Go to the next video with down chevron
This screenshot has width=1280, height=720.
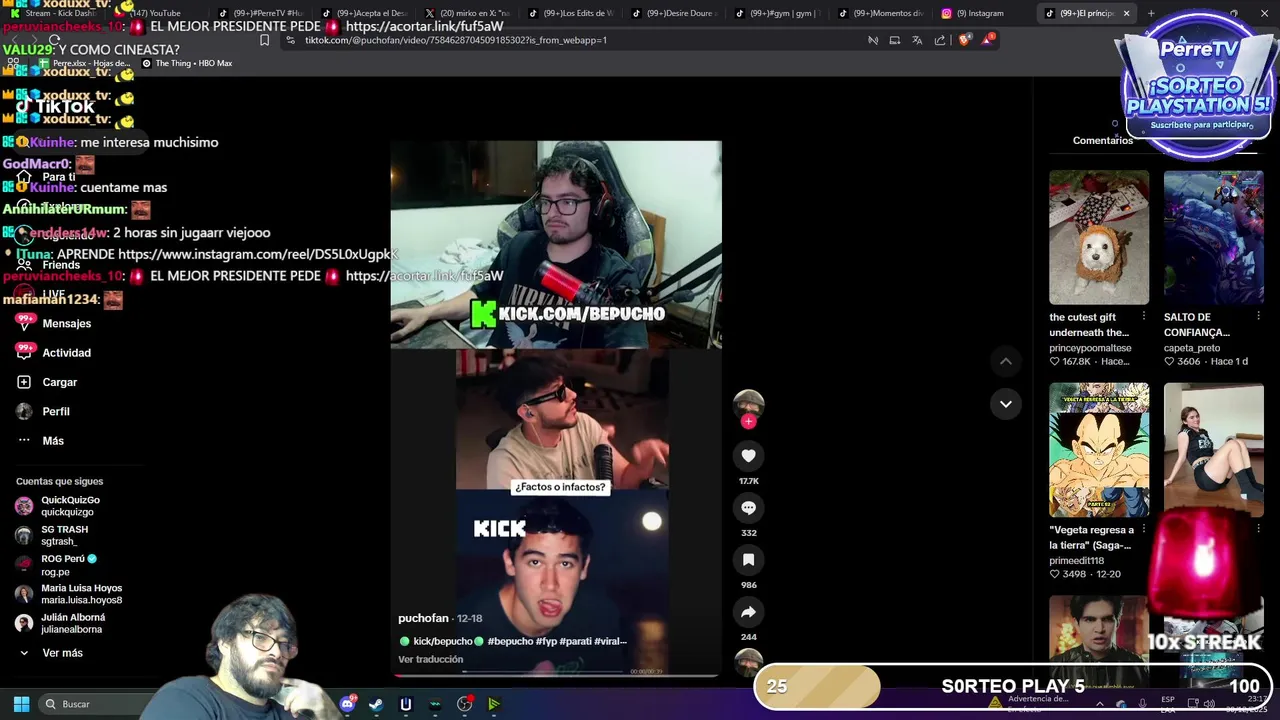point(1006,404)
